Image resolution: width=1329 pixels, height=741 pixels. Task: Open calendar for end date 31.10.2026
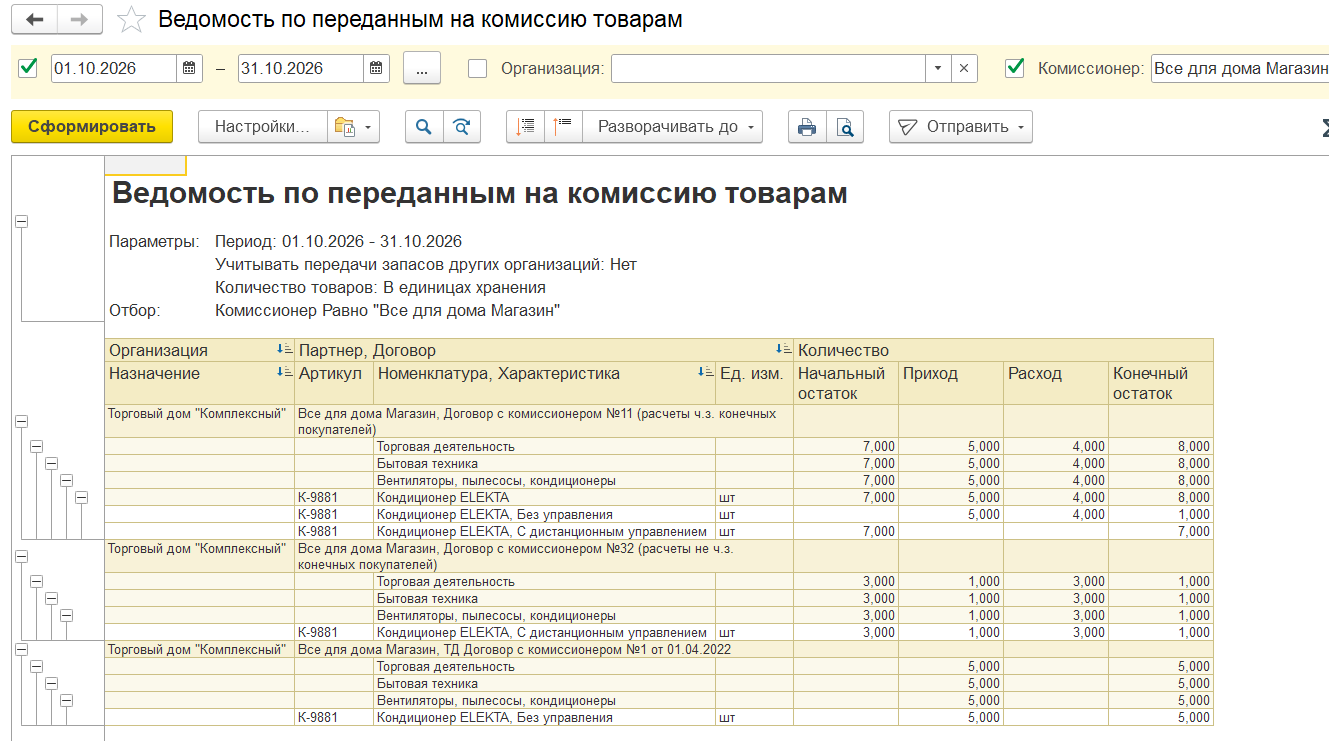point(376,69)
